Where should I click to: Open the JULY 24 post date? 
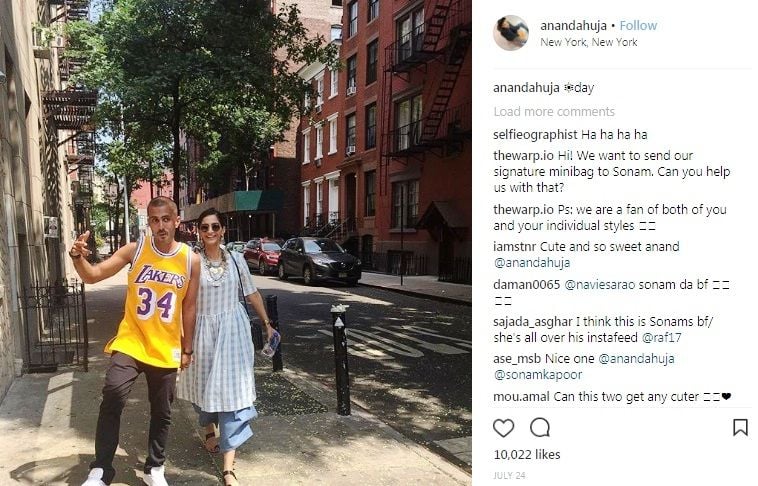(509, 475)
